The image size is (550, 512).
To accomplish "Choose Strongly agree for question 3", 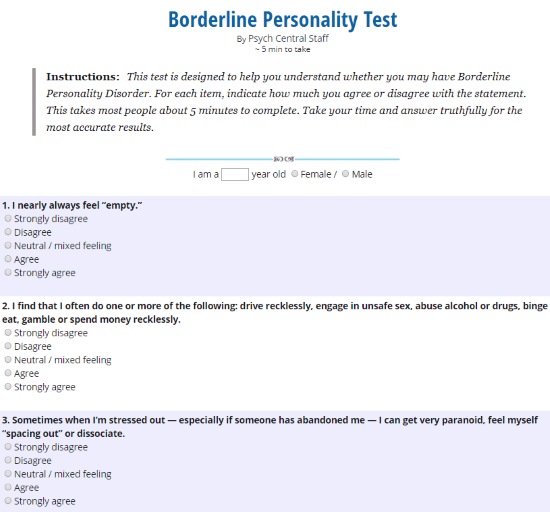I will [x=8, y=501].
